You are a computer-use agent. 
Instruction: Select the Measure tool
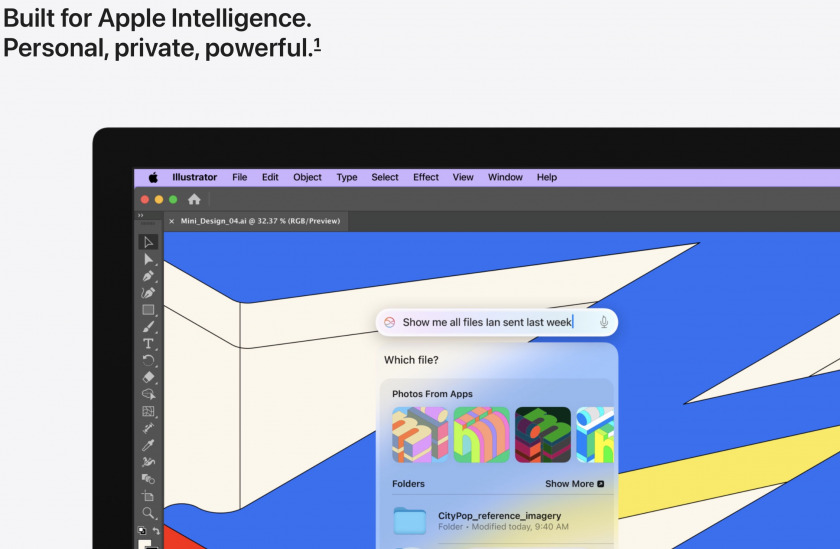pos(148,428)
